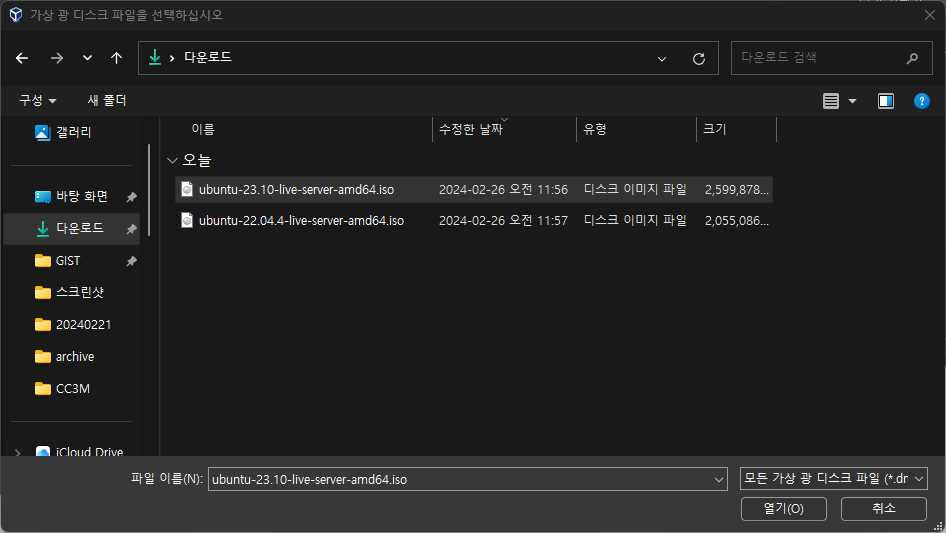Viewport: 946px width, 533px height.
Task: Select 다운로드 in the sidebar
Action: coord(71,229)
